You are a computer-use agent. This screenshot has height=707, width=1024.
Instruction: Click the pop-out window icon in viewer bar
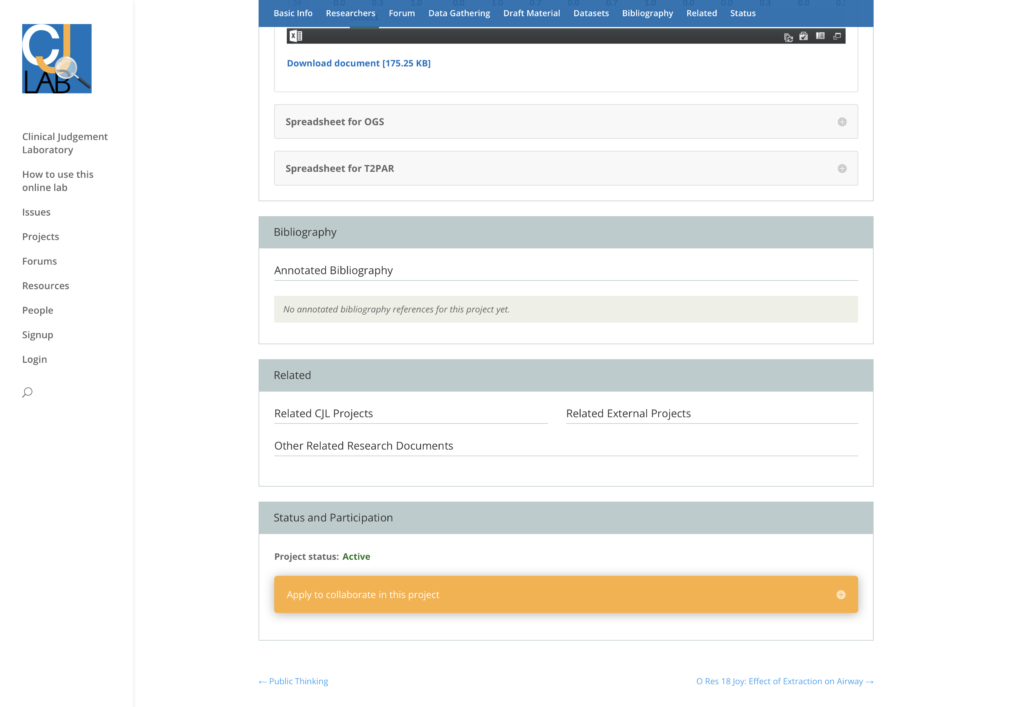pyautogui.click(x=837, y=37)
